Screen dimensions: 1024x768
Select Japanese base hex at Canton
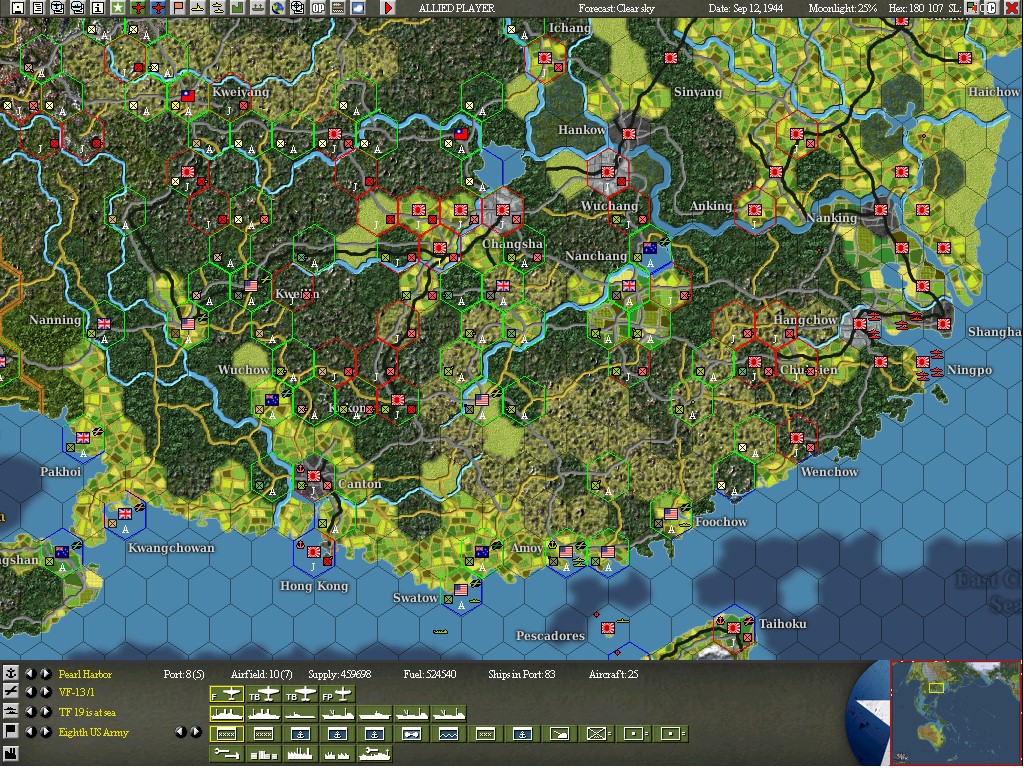click(x=314, y=476)
